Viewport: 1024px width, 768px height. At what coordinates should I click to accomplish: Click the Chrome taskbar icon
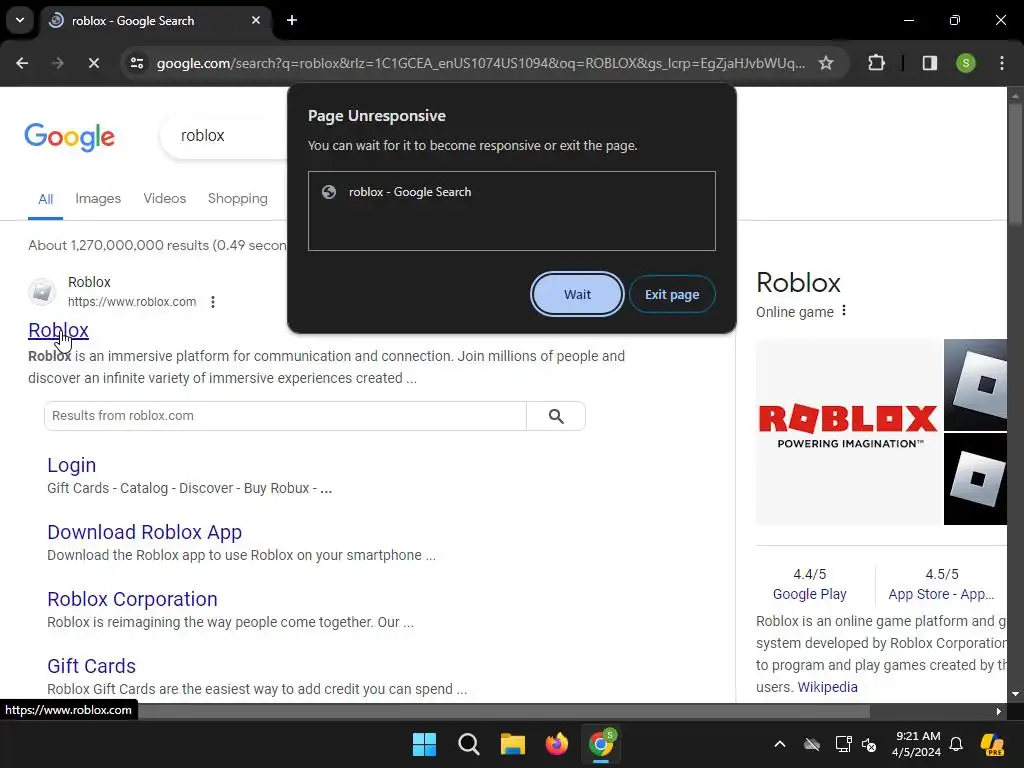(601, 744)
